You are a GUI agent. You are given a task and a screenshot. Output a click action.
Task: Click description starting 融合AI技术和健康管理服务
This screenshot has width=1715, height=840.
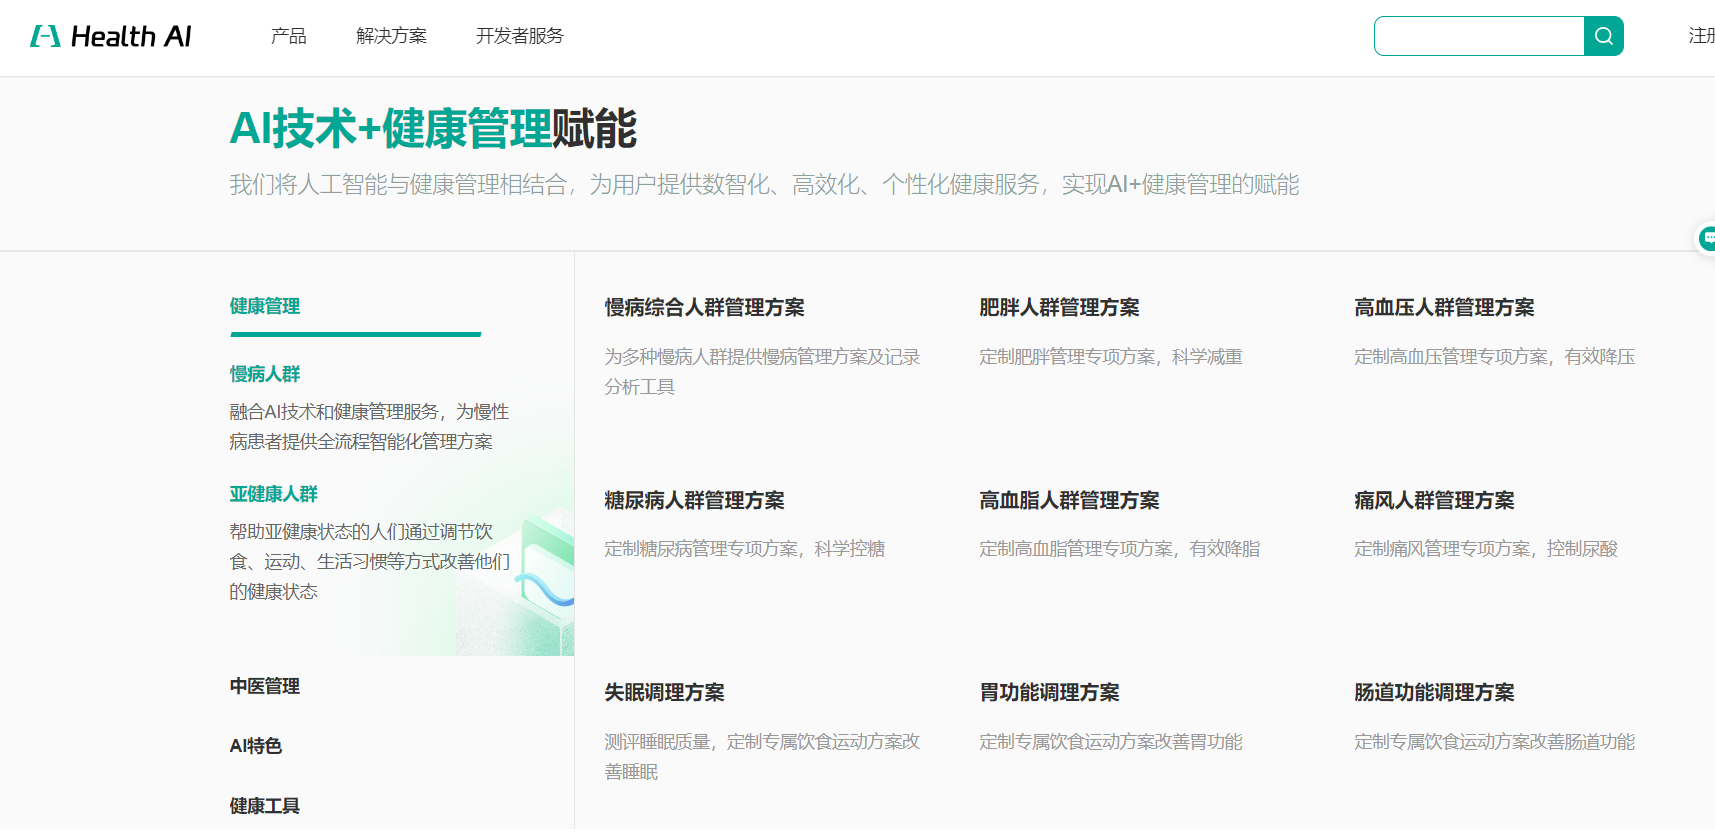369,427
